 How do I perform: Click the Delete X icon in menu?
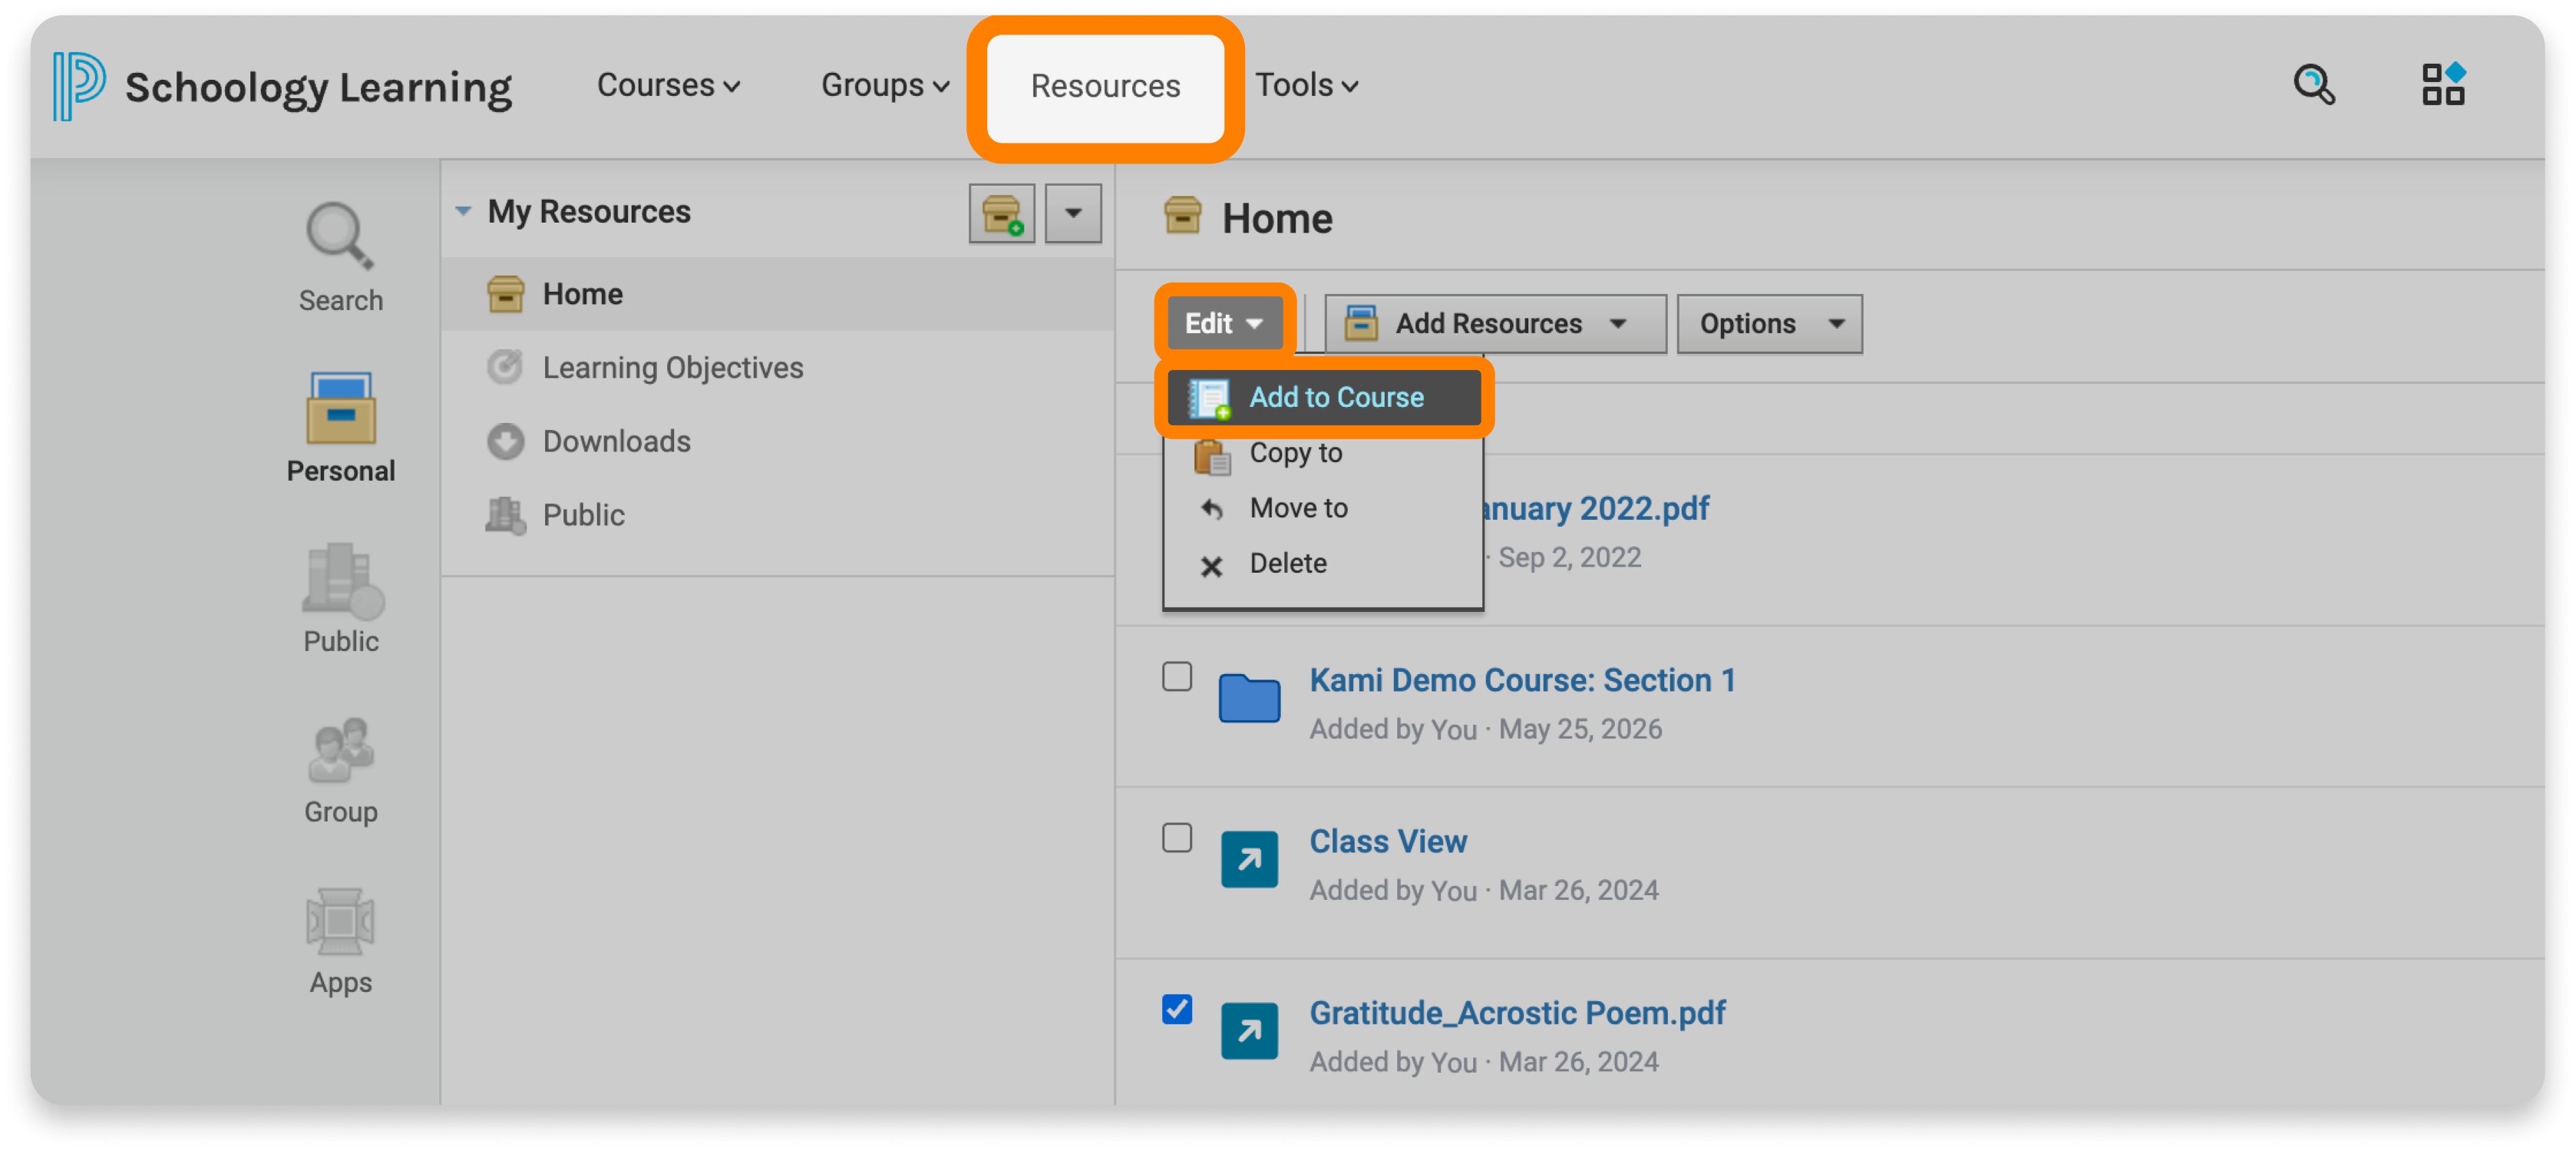(1211, 566)
